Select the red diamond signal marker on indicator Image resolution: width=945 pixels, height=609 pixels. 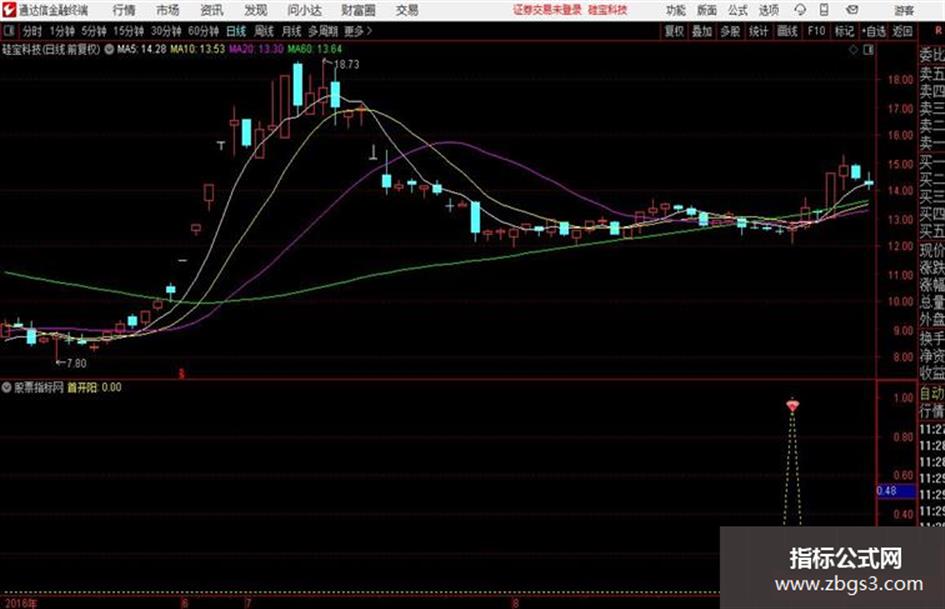pos(793,405)
